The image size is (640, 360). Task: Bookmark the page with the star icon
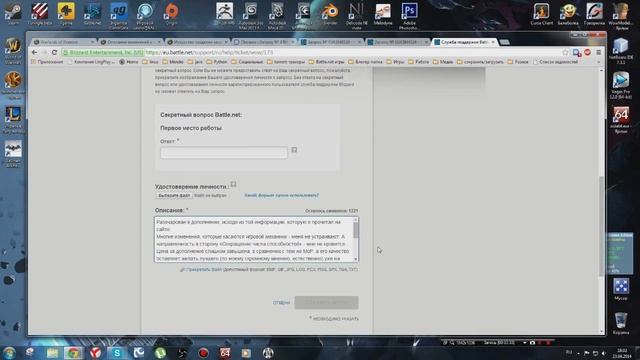[565, 52]
